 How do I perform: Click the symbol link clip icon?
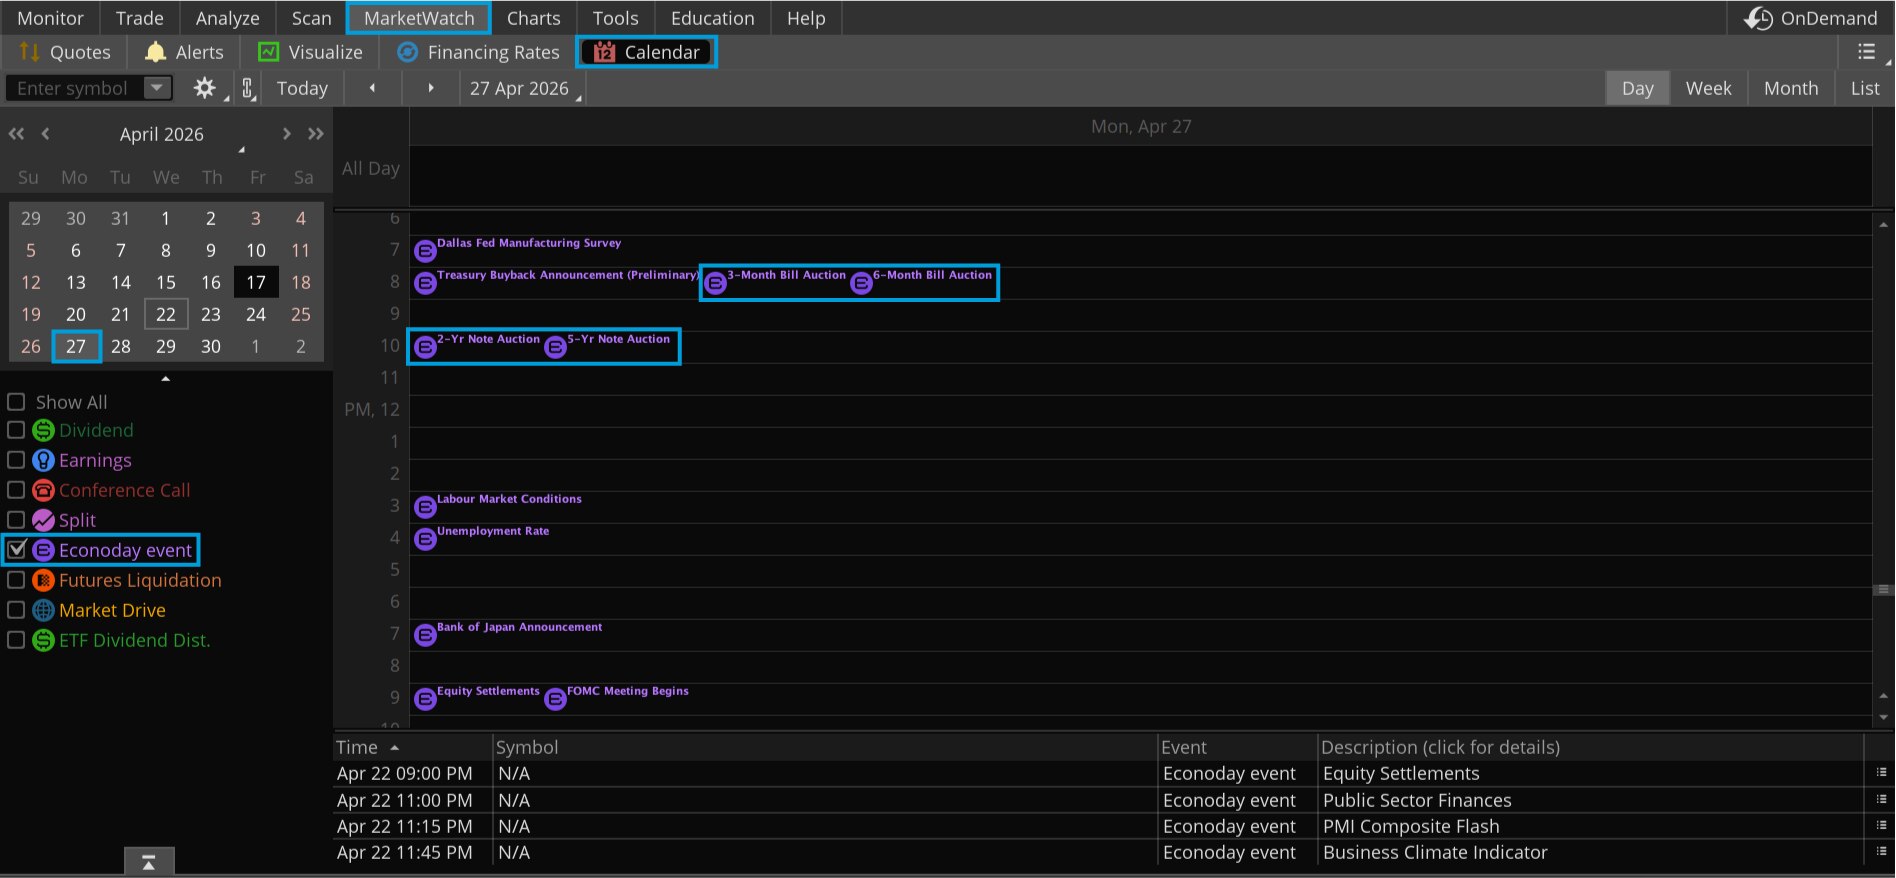coord(248,88)
